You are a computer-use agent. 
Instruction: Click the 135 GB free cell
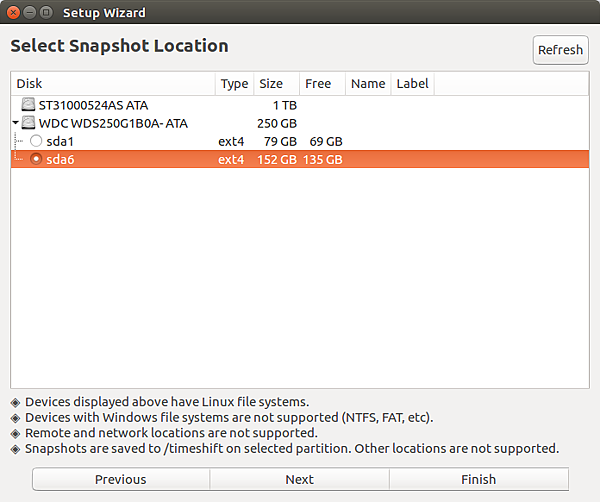(323, 160)
